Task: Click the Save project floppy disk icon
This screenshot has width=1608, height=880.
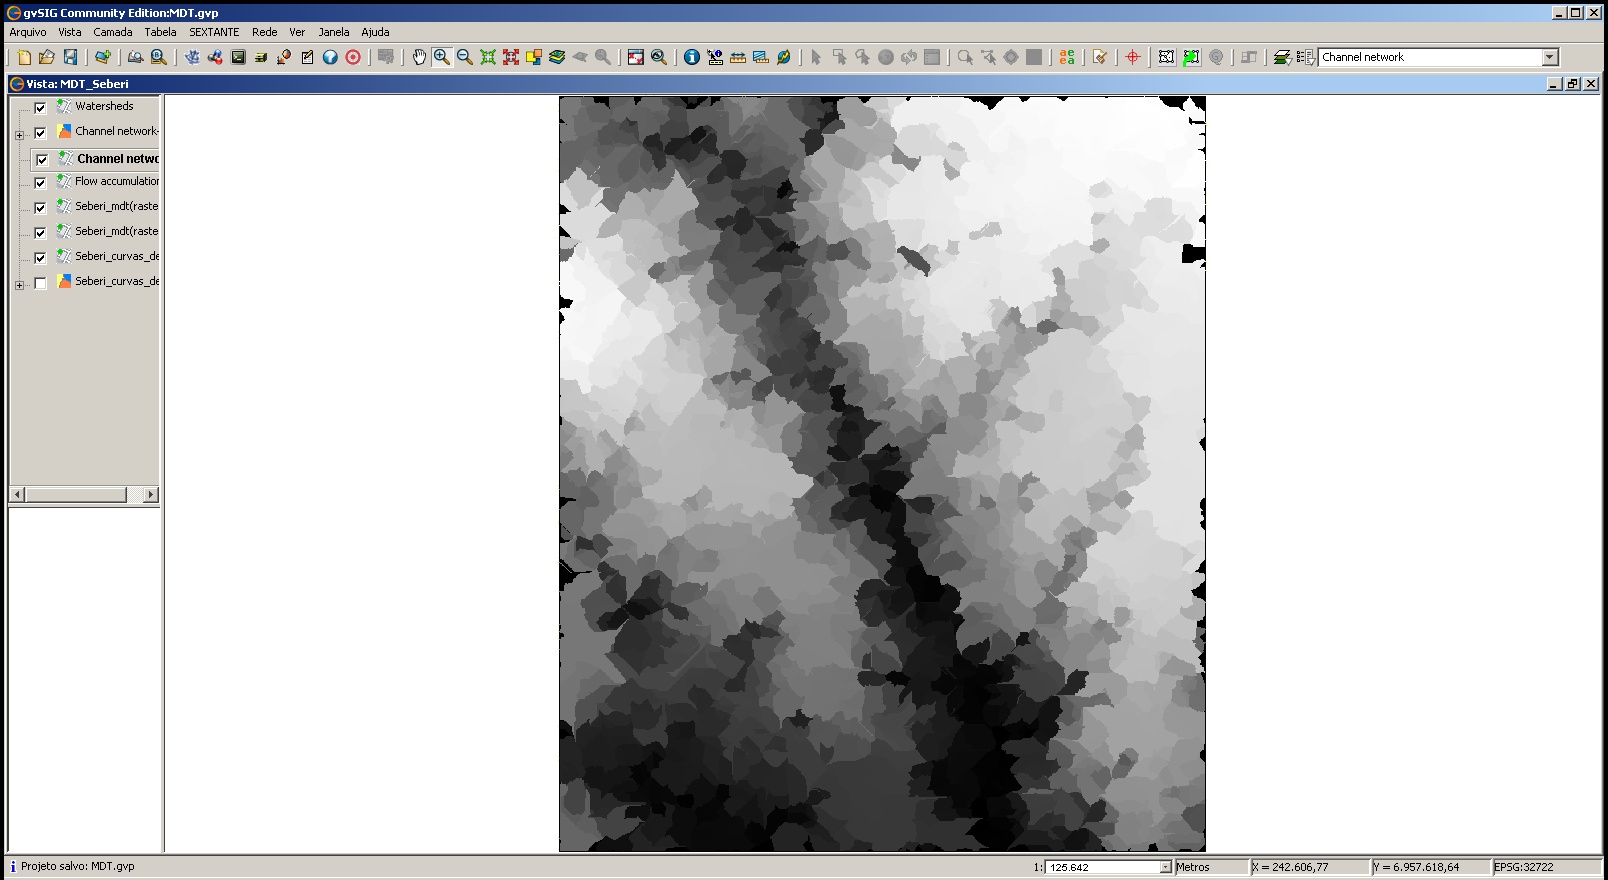Action: tap(70, 57)
